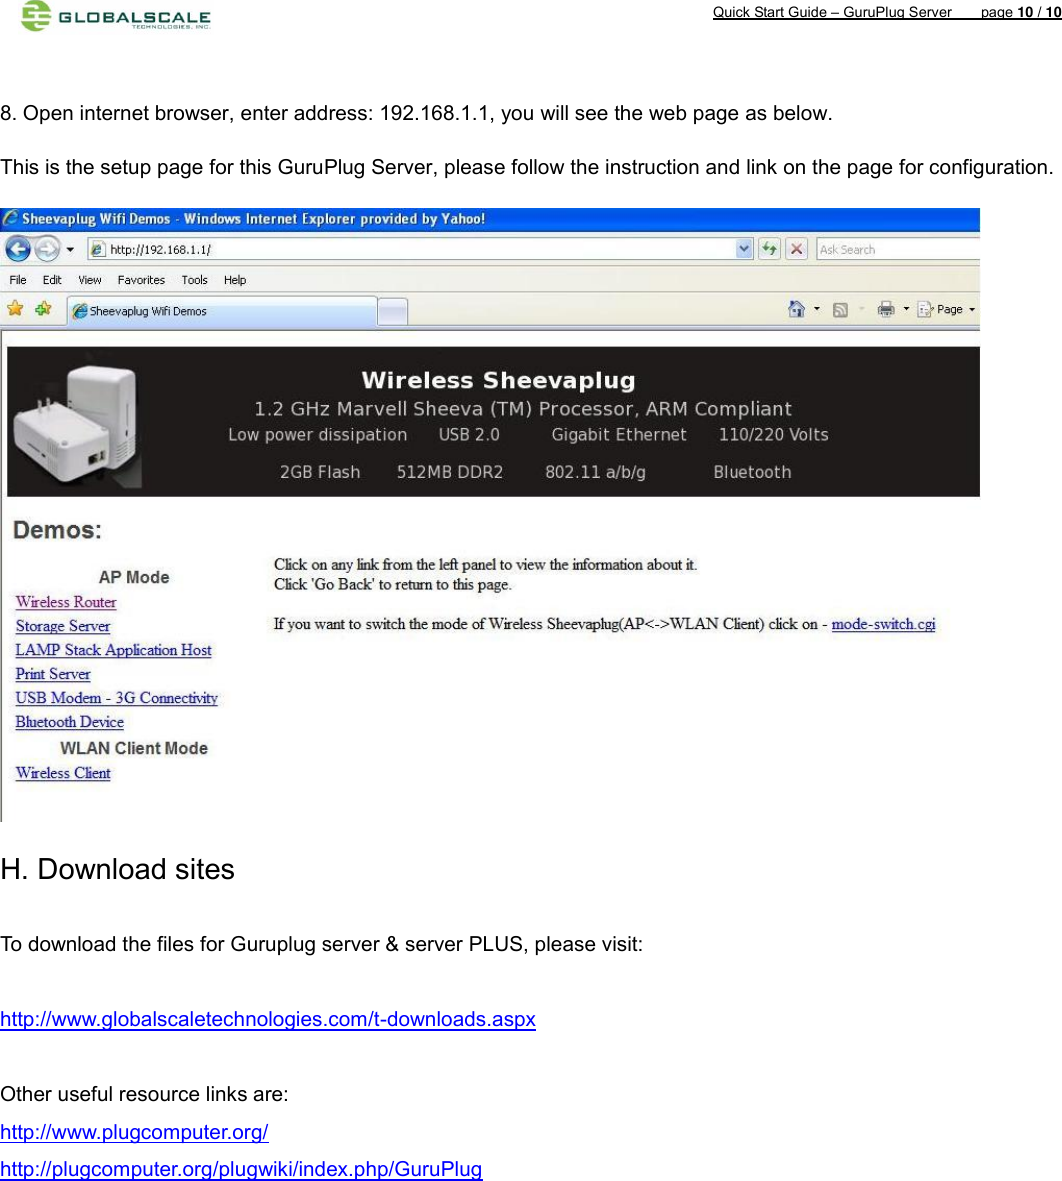Open the www.plugcomputer.org link
This screenshot has width=1062, height=1181.
pos(134,1133)
